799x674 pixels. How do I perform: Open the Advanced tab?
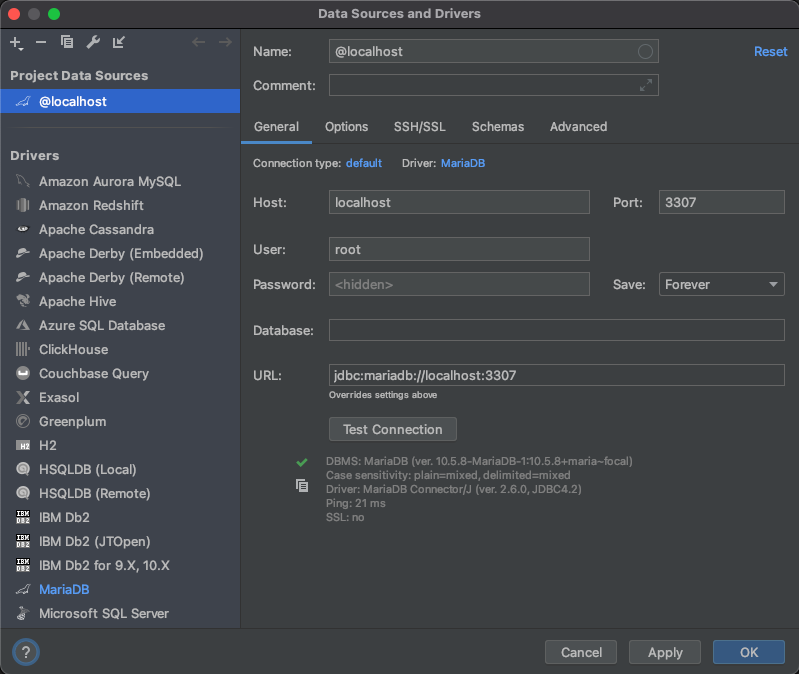(578, 127)
